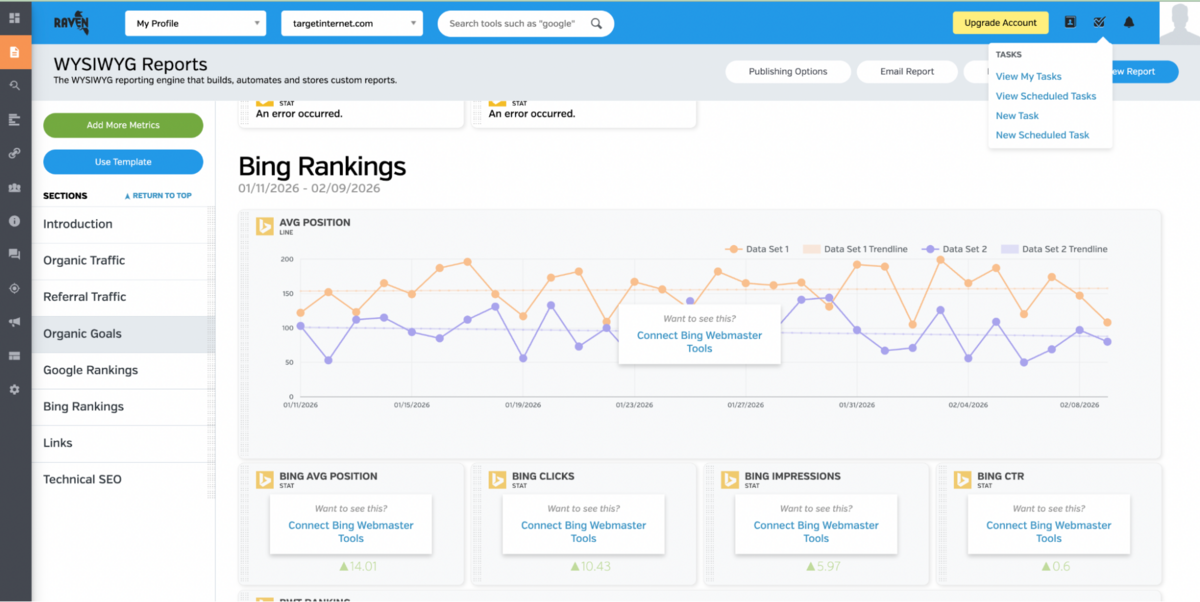
Task: Click the Bing icon on BING CTR card
Action: [x=962, y=480]
